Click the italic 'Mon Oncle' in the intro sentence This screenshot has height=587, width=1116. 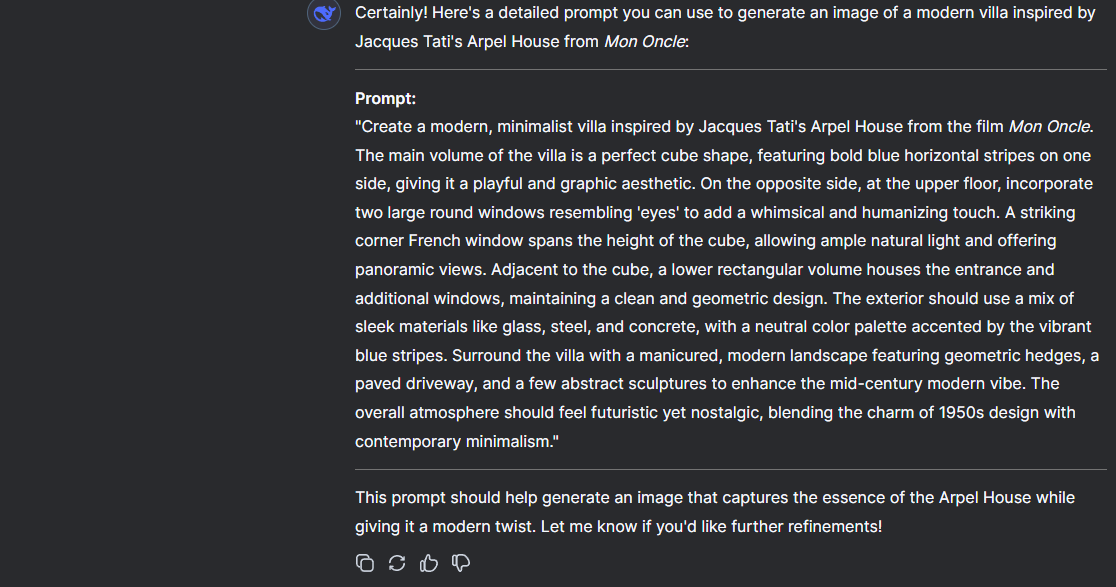point(644,42)
